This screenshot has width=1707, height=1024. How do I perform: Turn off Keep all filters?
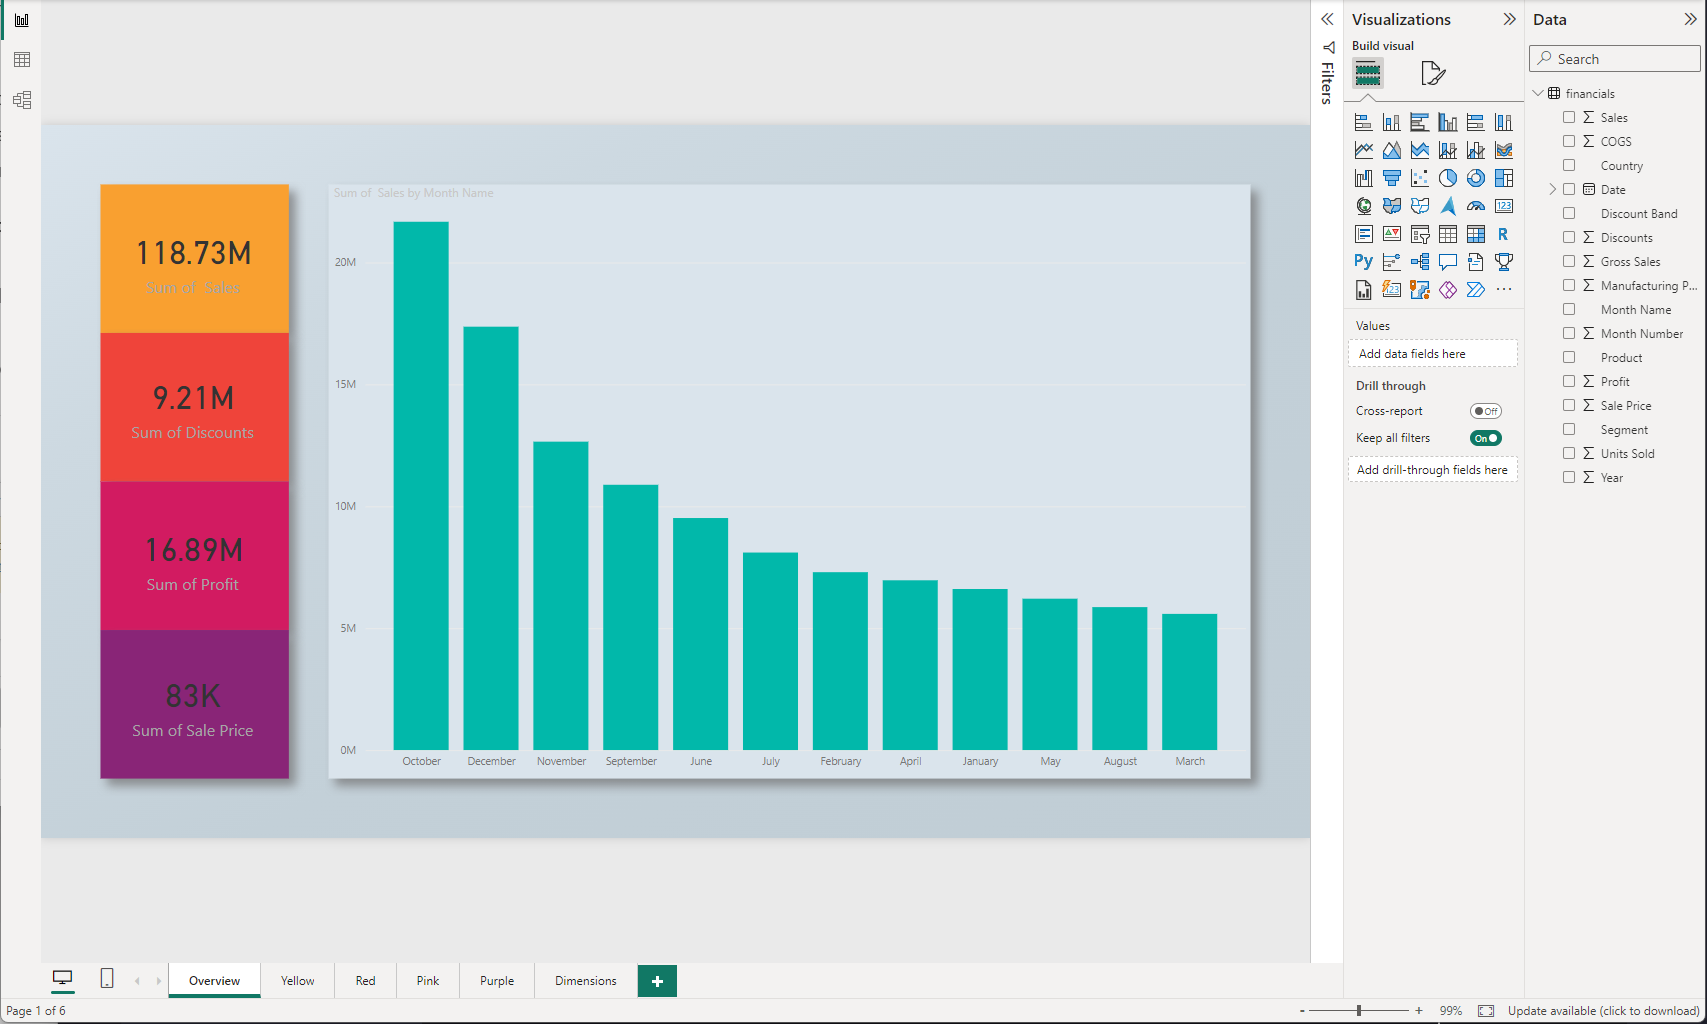click(x=1486, y=438)
